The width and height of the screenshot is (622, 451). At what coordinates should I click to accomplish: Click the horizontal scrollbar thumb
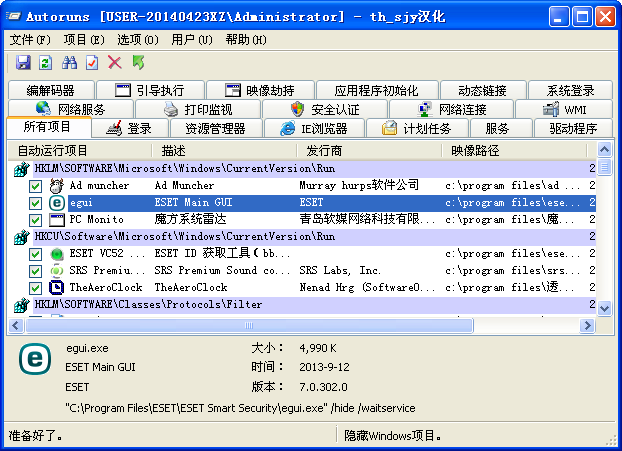pos(249,326)
